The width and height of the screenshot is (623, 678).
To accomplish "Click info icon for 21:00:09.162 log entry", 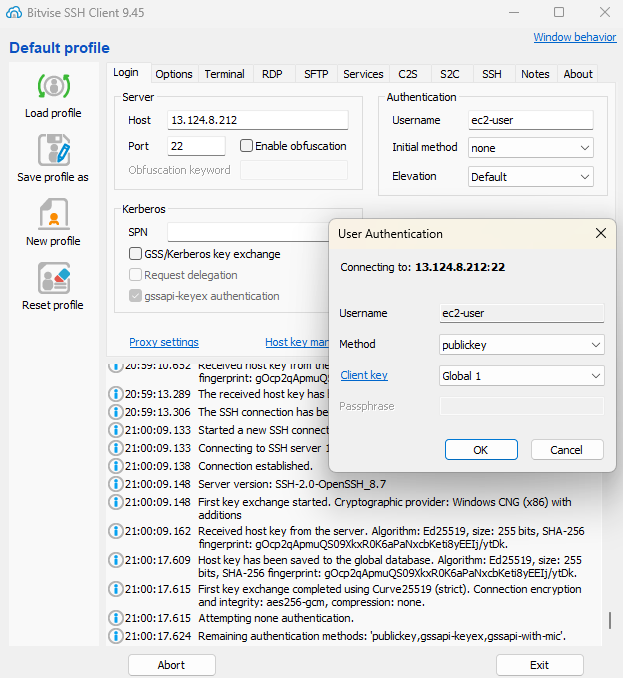I will pyautogui.click(x=115, y=531).
